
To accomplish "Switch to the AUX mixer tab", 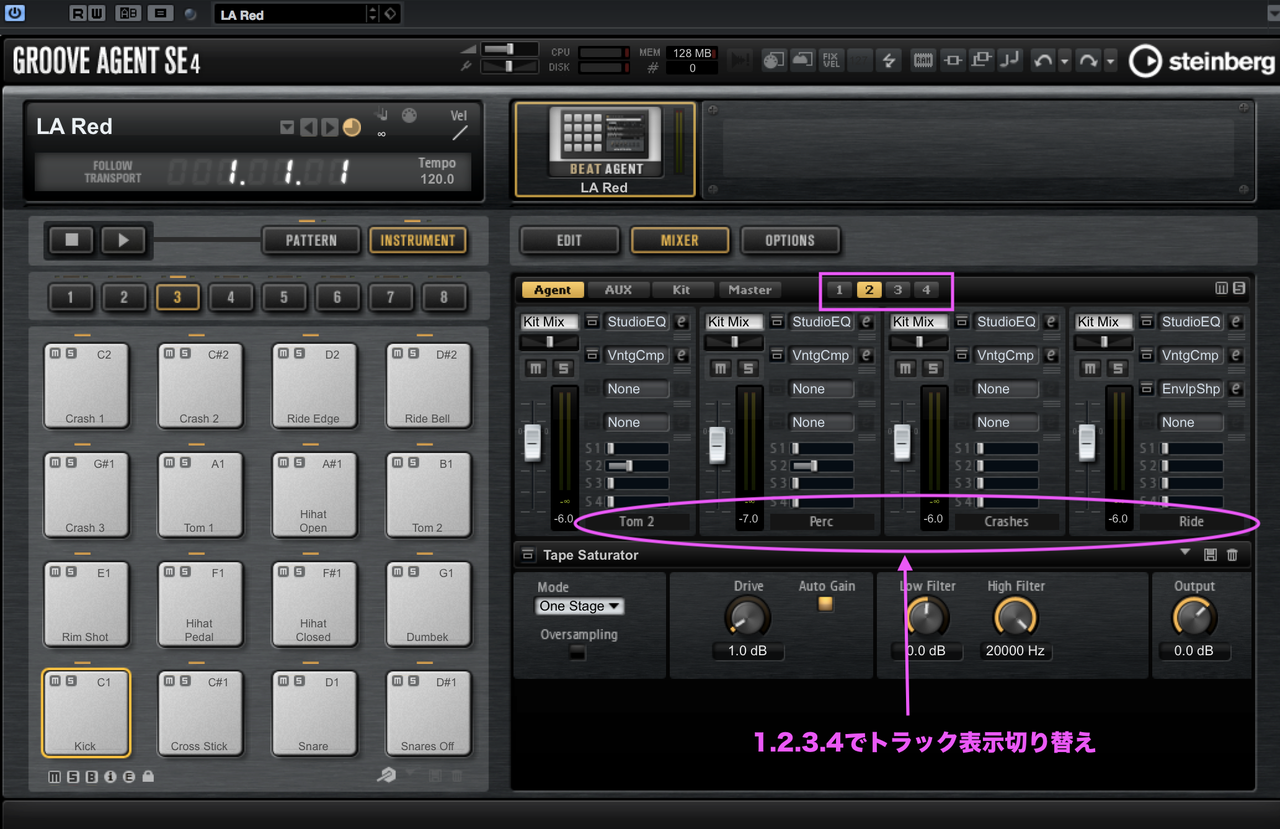I will click(x=618, y=290).
